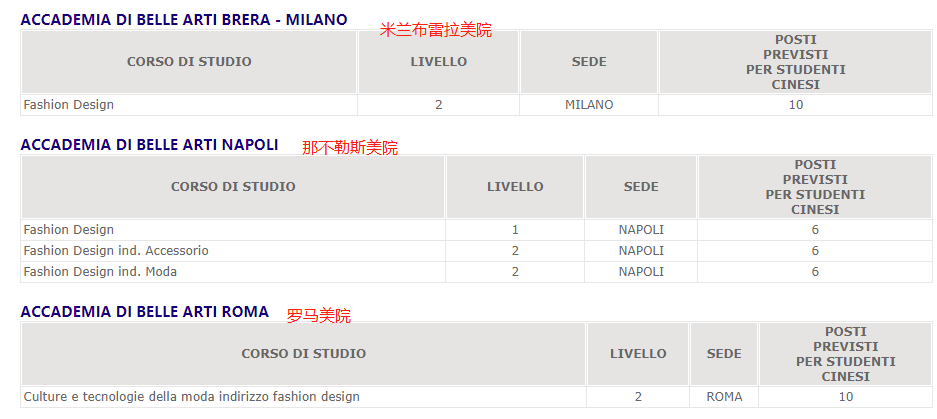Click the Posti Previsti header in Brera table
The height and width of the screenshot is (419, 937).
tap(795, 62)
